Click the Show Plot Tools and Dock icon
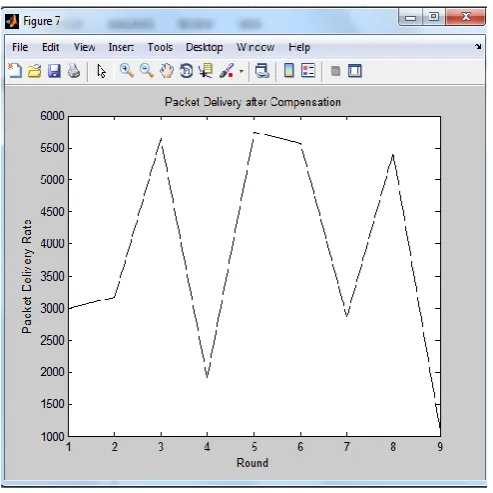The width and height of the screenshot is (493, 493). click(355, 71)
